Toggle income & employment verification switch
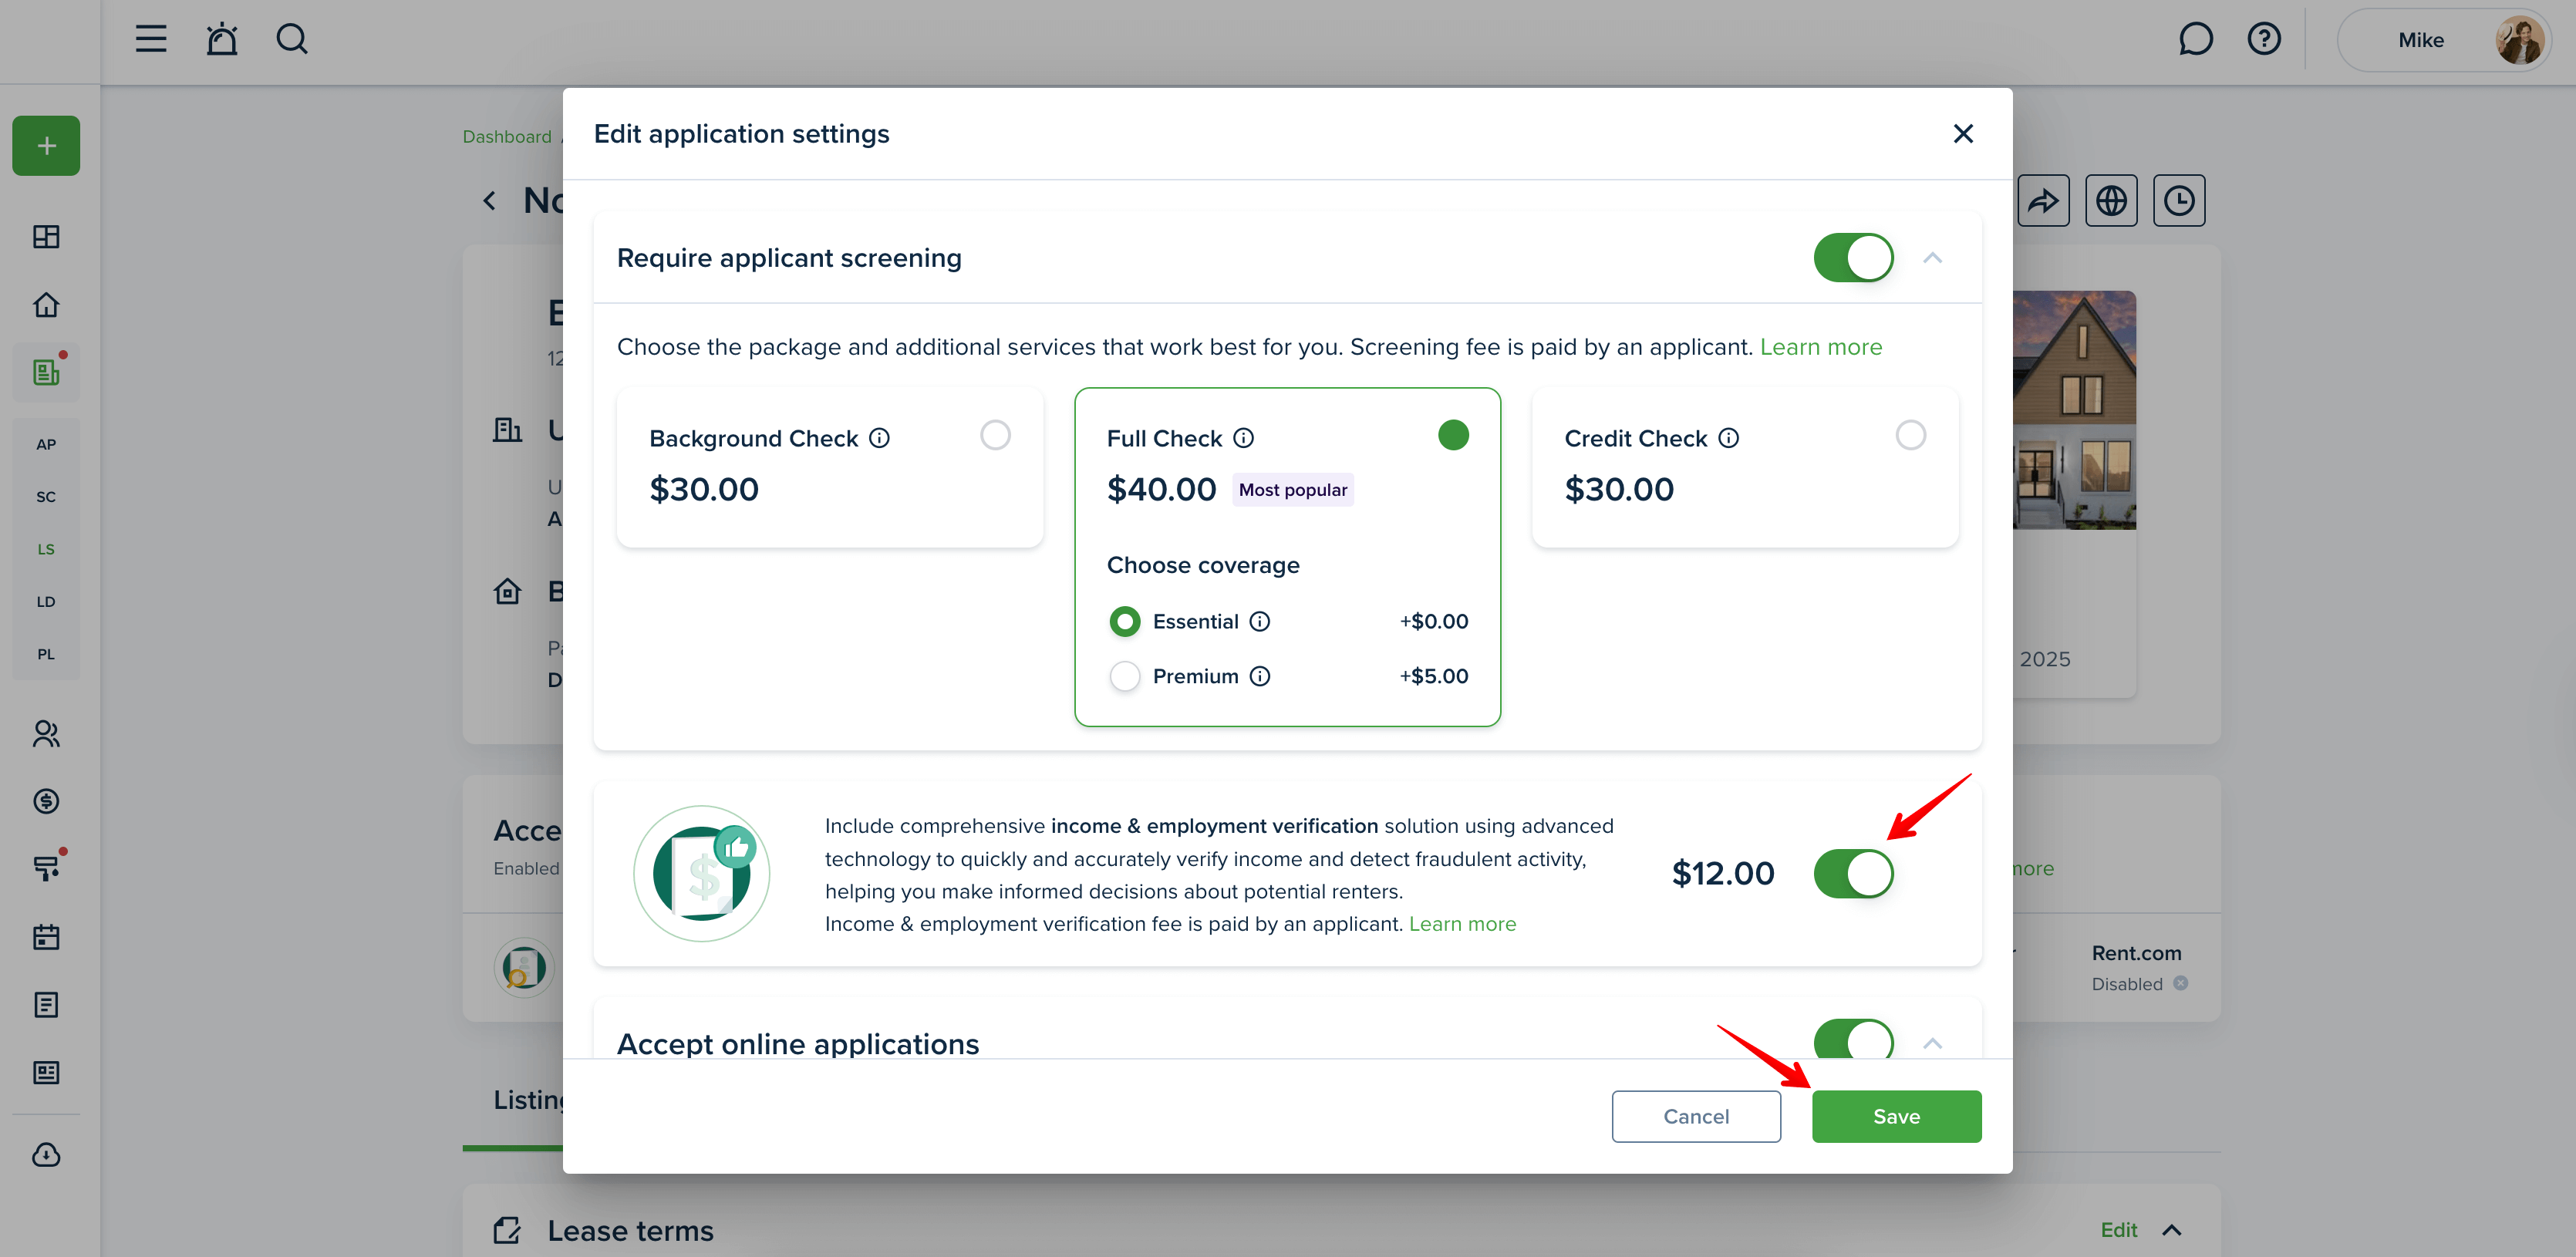This screenshot has width=2576, height=1257. 1853,873
